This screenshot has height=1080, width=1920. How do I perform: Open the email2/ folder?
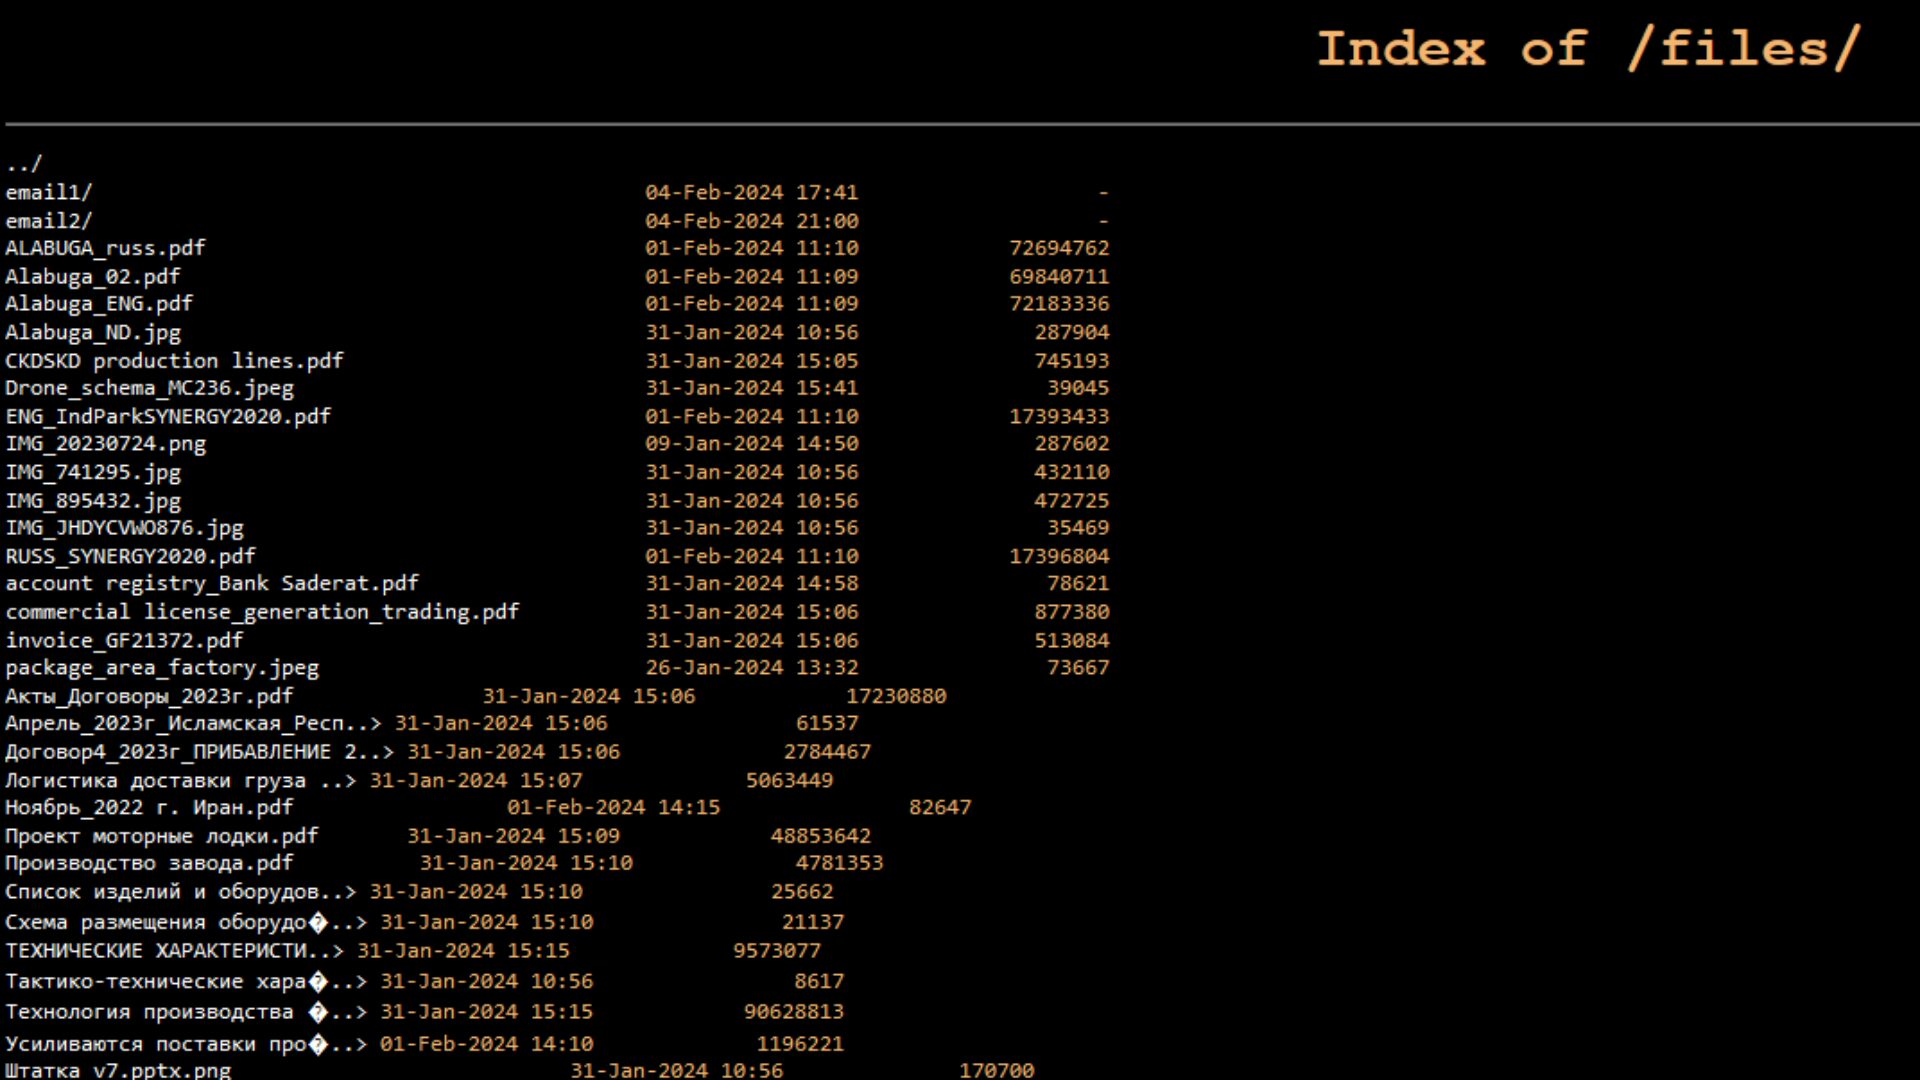click(x=49, y=220)
